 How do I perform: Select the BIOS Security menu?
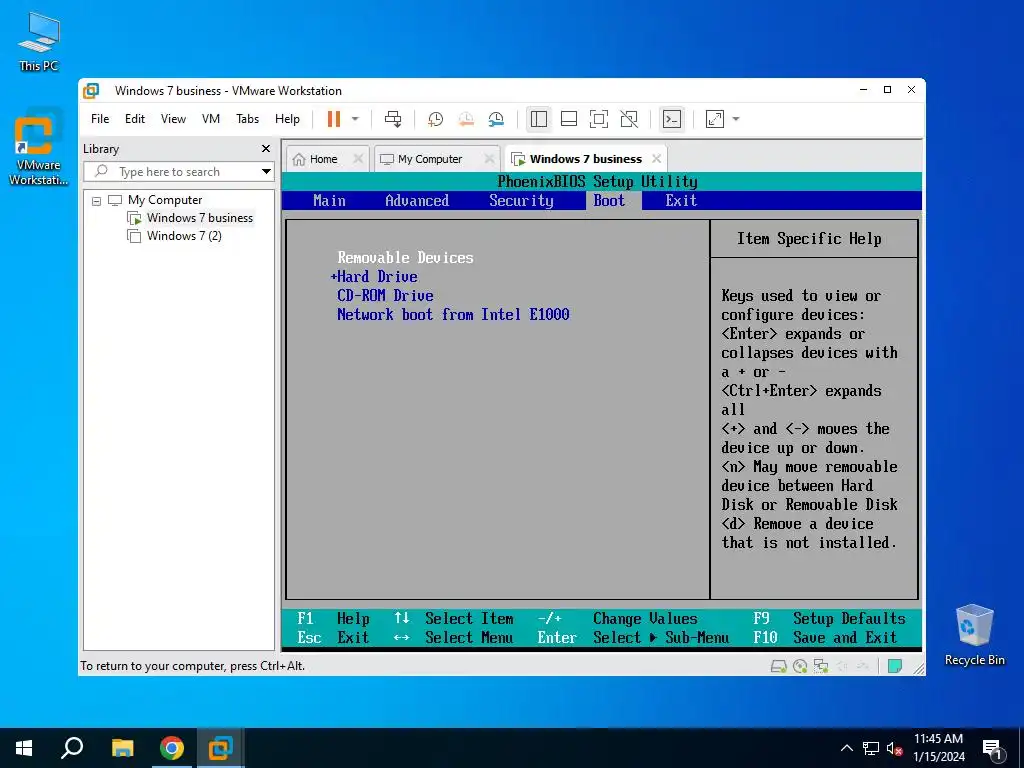point(521,200)
